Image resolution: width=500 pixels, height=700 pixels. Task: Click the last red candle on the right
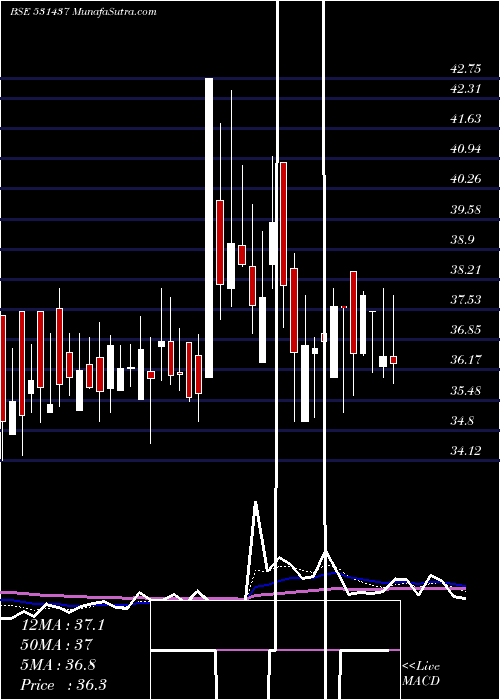pos(393,360)
